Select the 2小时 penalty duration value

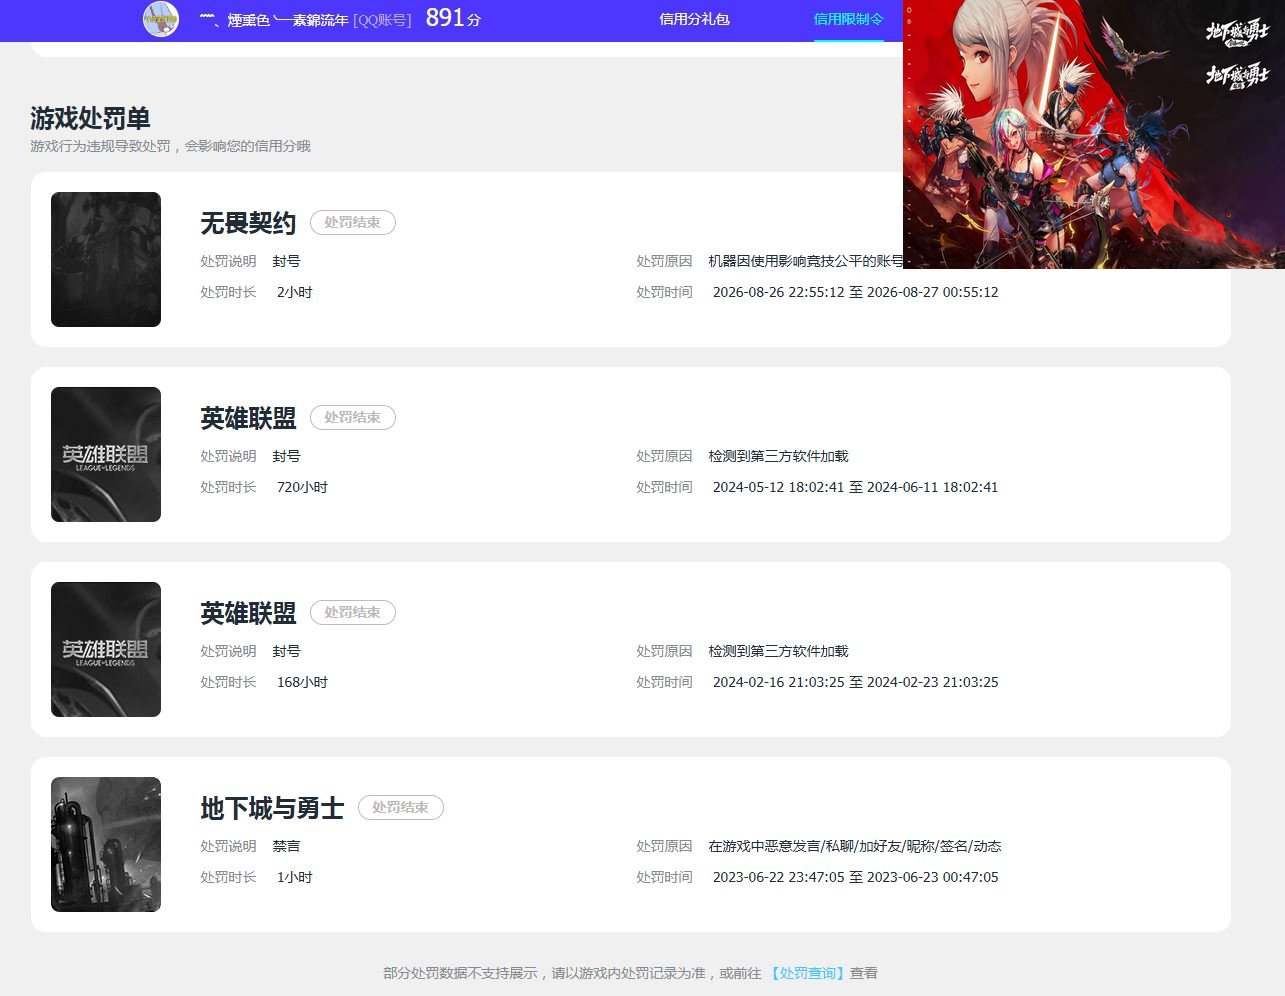295,292
